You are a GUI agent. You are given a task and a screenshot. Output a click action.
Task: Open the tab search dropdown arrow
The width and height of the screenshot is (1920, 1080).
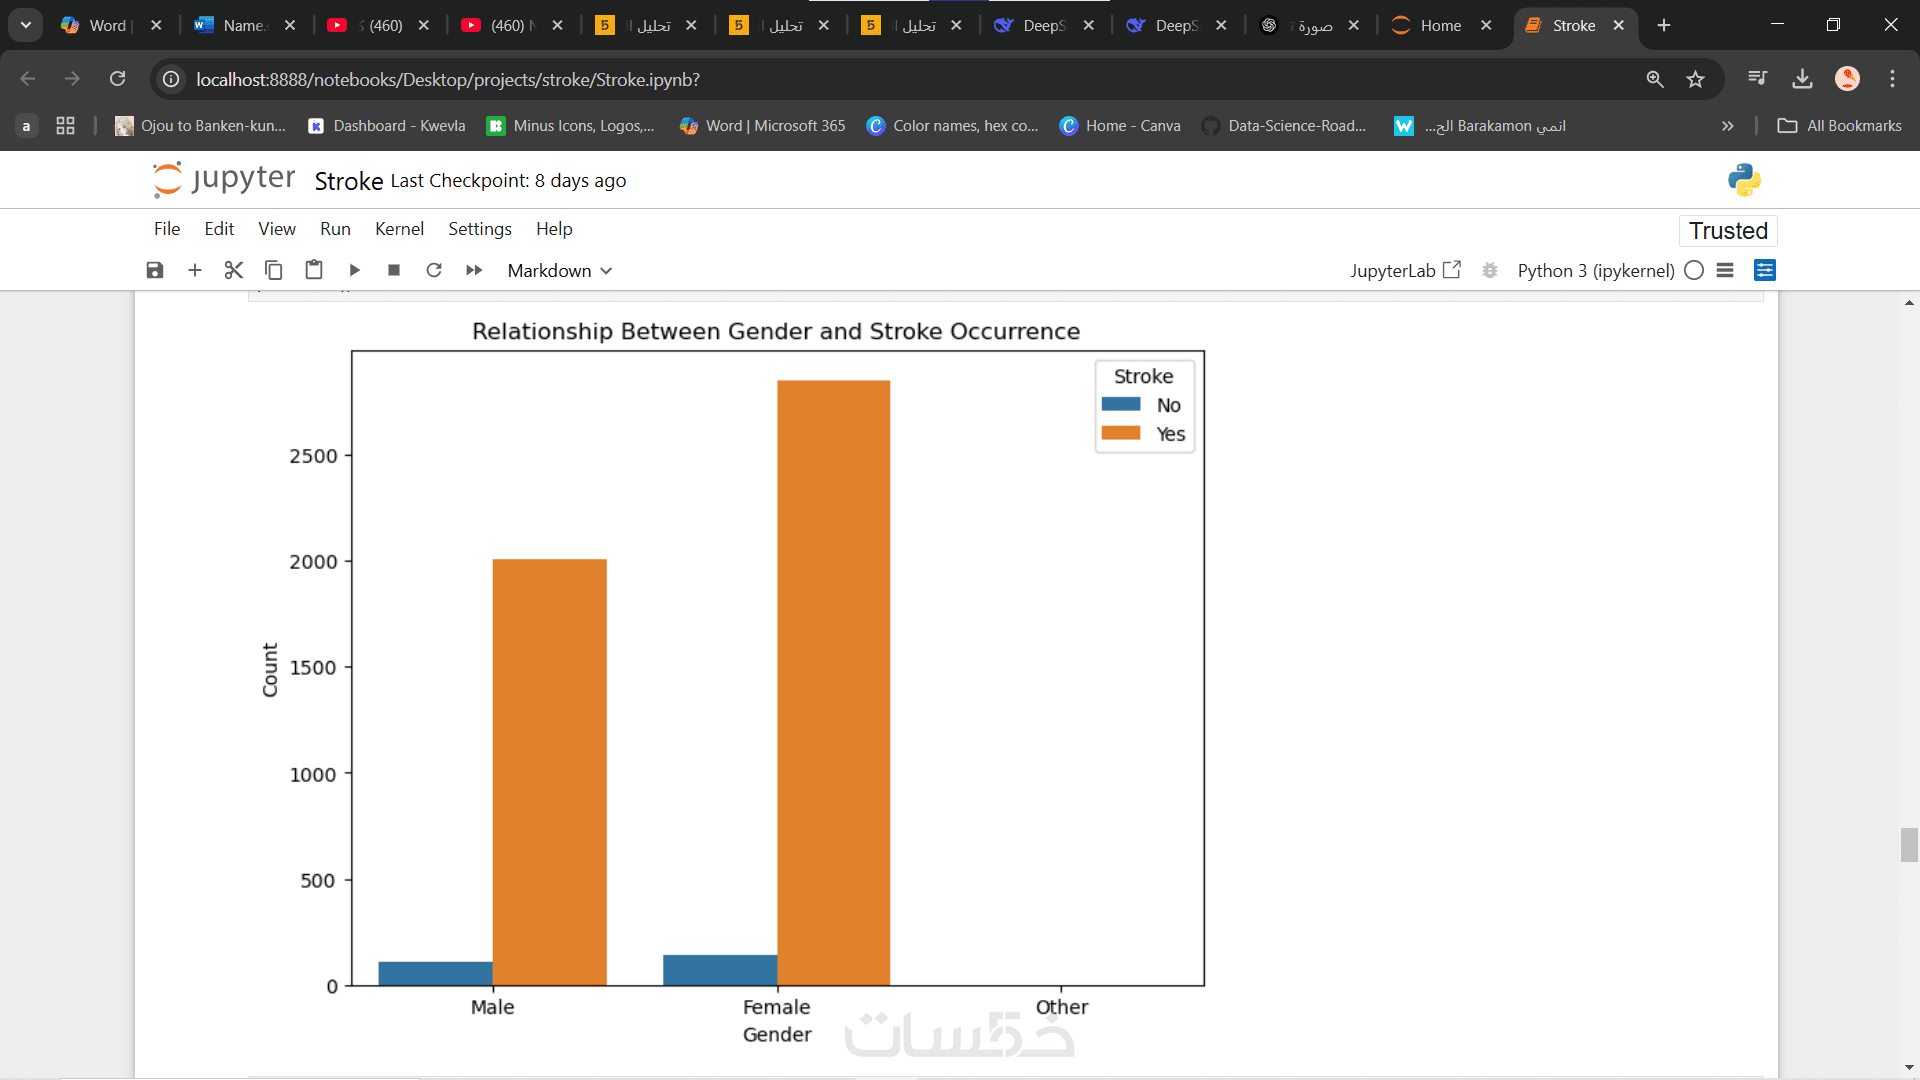coord(26,25)
